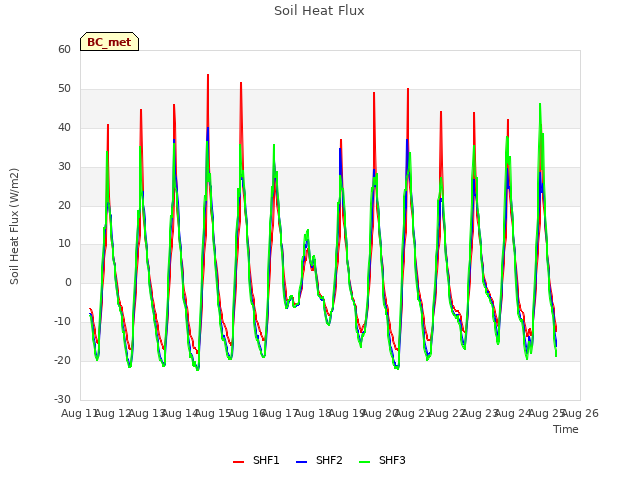Click the Soil Heat Flux (W/m2) axis label
640x480 pixels.
14,226
